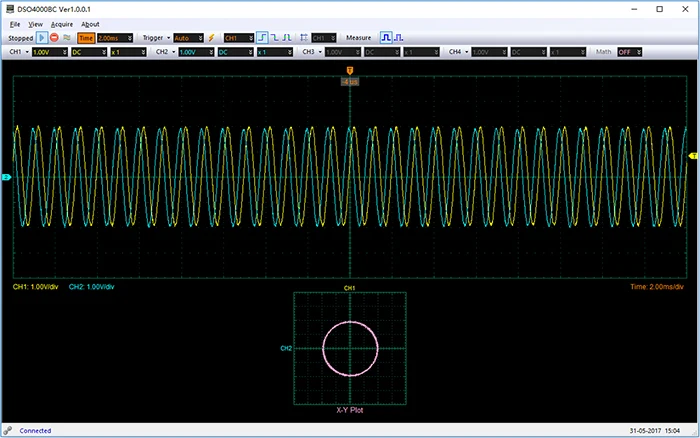The width and height of the screenshot is (700, 438).
Task: Toggle the CH1 channel button
Action: click(x=15, y=51)
